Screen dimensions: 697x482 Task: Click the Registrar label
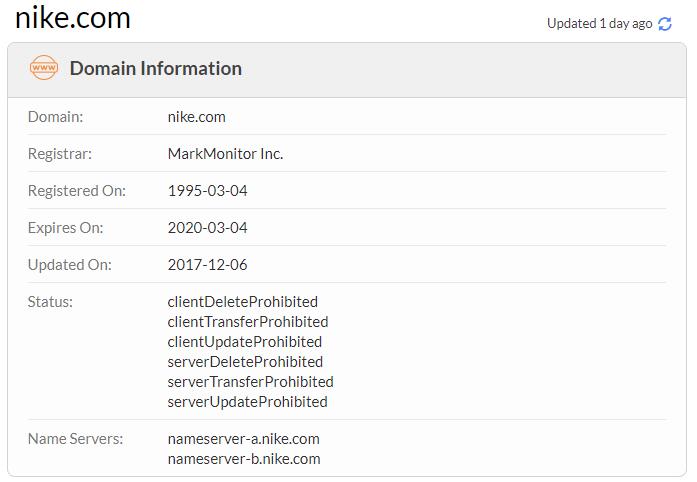click(x=60, y=154)
